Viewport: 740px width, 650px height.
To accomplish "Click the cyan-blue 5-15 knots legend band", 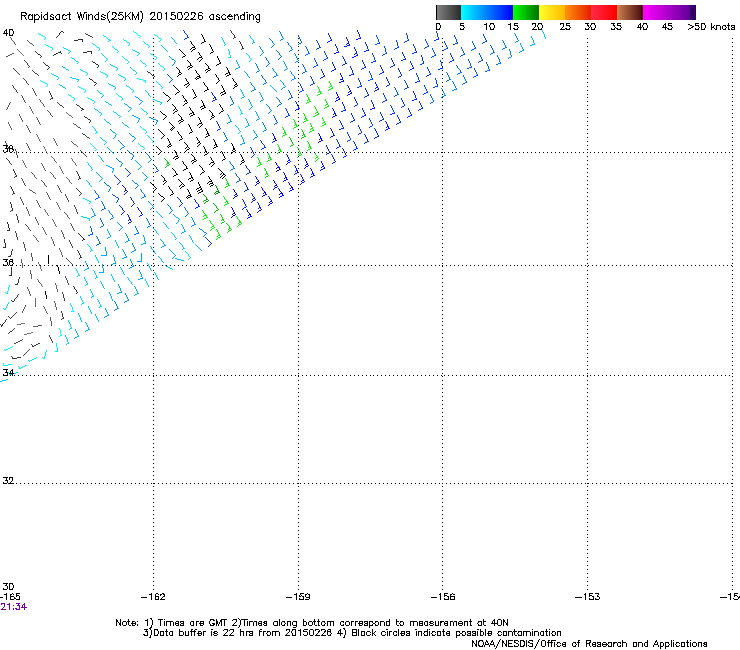I will pyautogui.click(x=487, y=12).
